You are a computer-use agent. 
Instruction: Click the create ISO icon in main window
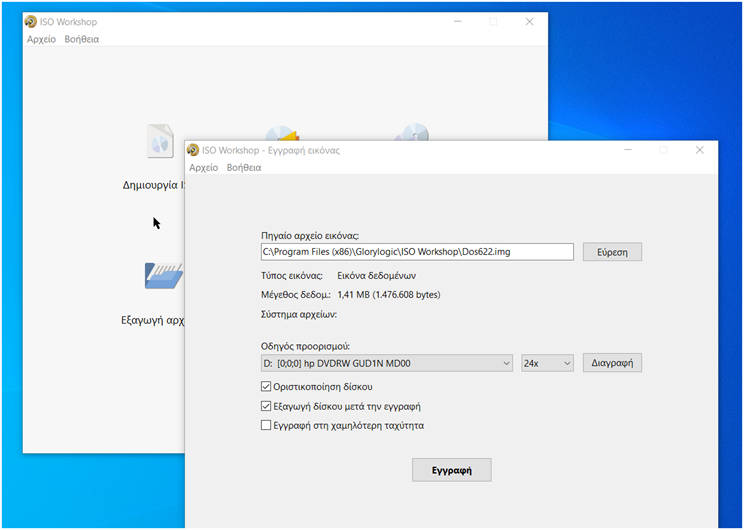point(160,141)
